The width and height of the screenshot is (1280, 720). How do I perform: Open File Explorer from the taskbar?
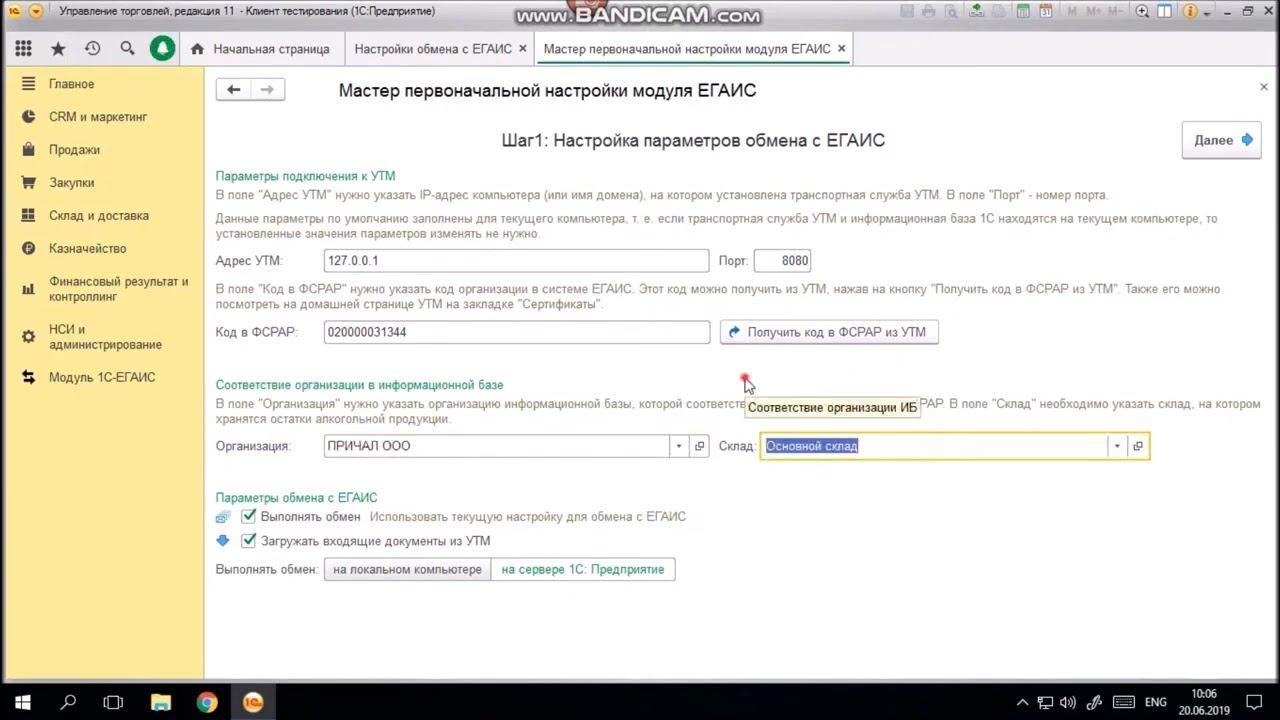click(x=160, y=702)
